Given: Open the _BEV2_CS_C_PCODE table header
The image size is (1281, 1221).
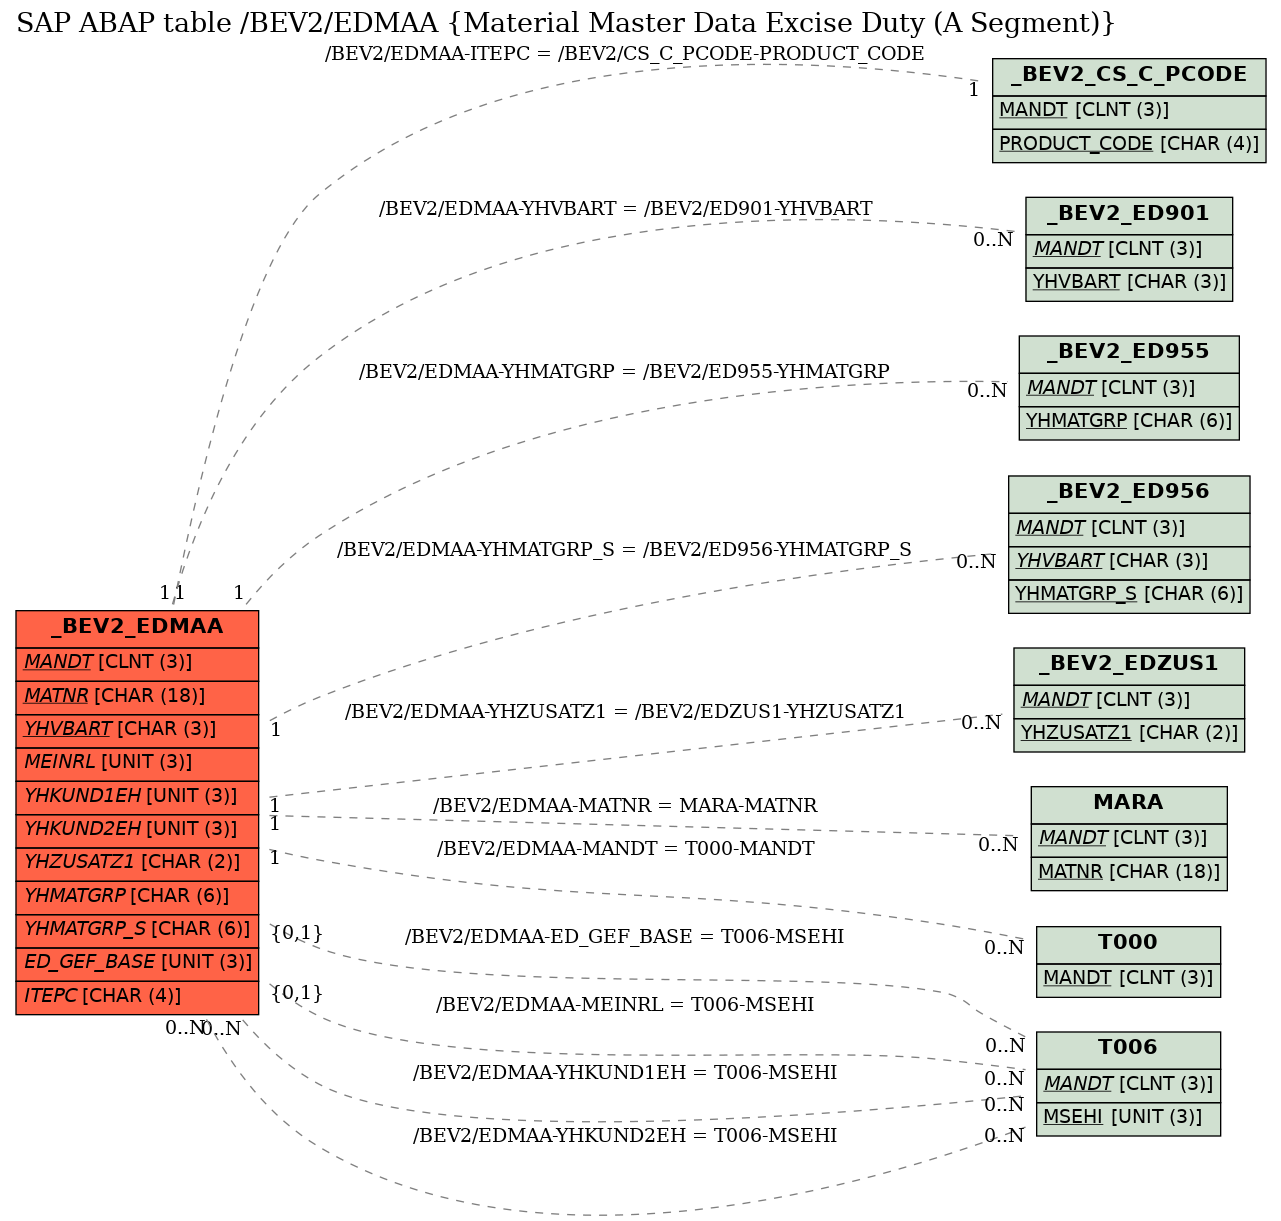Looking at the screenshot, I should pyautogui.click(x=1129, y=75).
